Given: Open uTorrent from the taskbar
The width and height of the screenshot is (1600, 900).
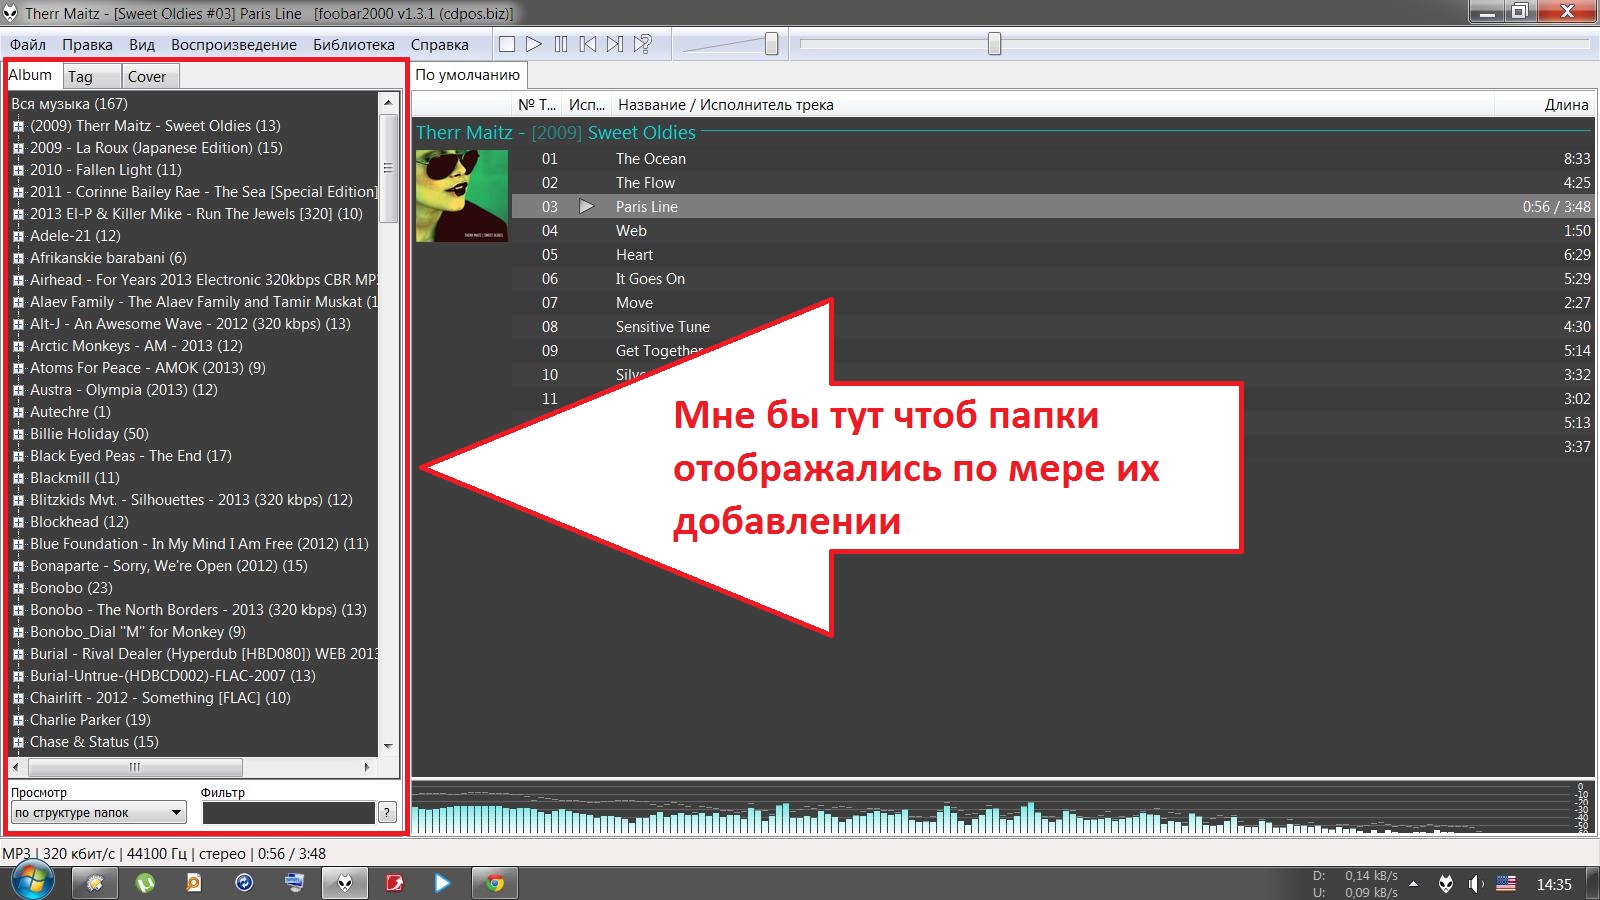Looking at the screenshot, I should (146, 883).
